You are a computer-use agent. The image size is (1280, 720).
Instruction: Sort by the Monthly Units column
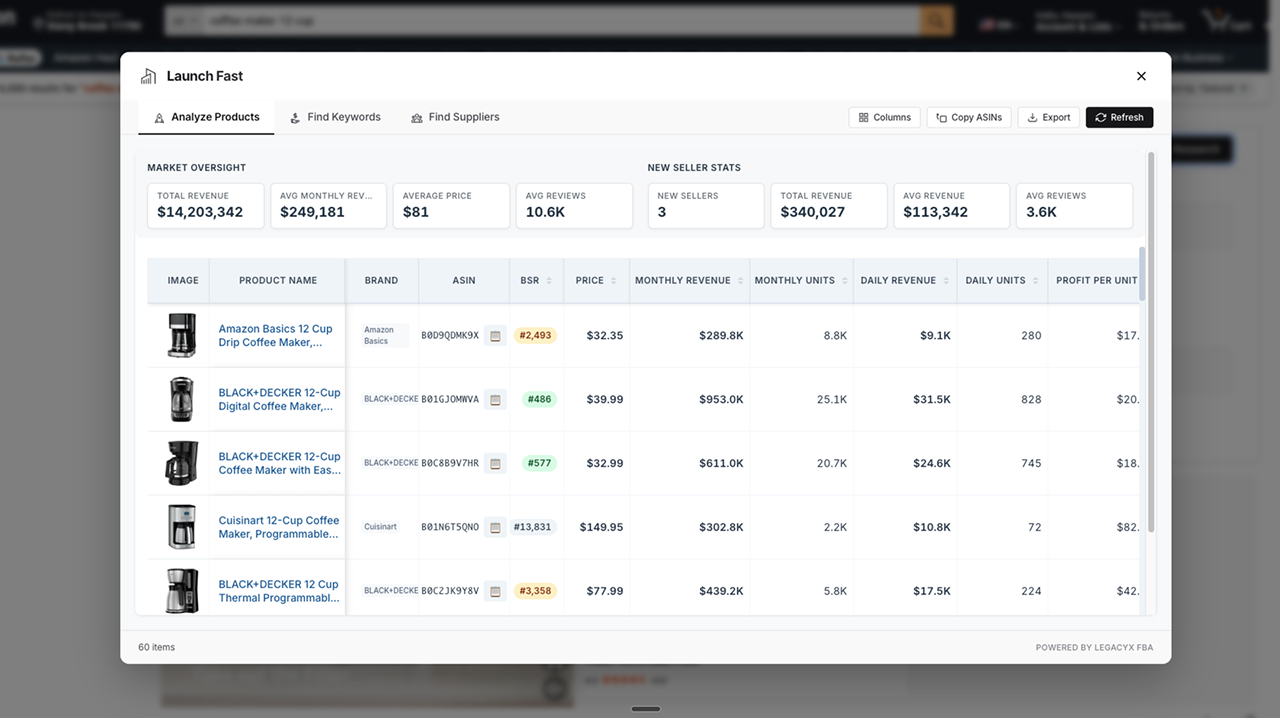point(801,281)
